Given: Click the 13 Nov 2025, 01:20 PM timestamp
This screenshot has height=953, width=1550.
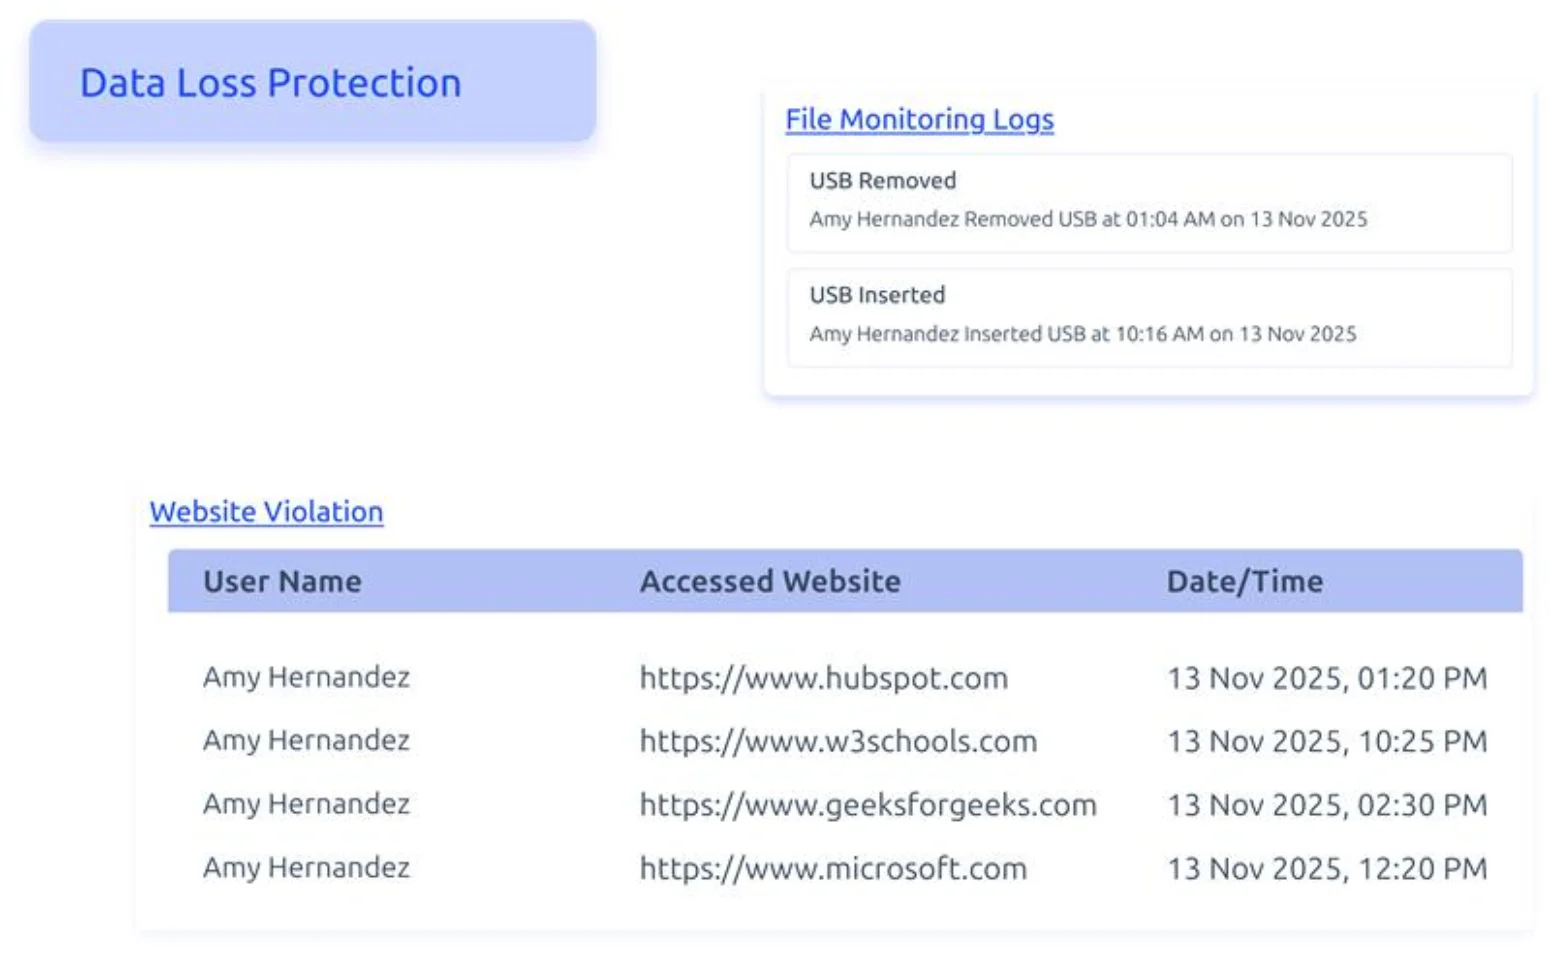Looking at the screenshot, I should tap(1327, 678).
